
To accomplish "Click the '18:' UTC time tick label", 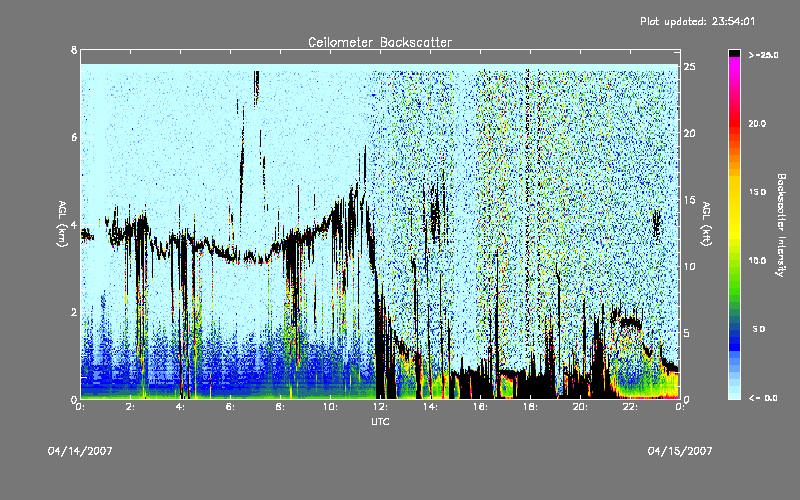I will click(x=530, y=407).
